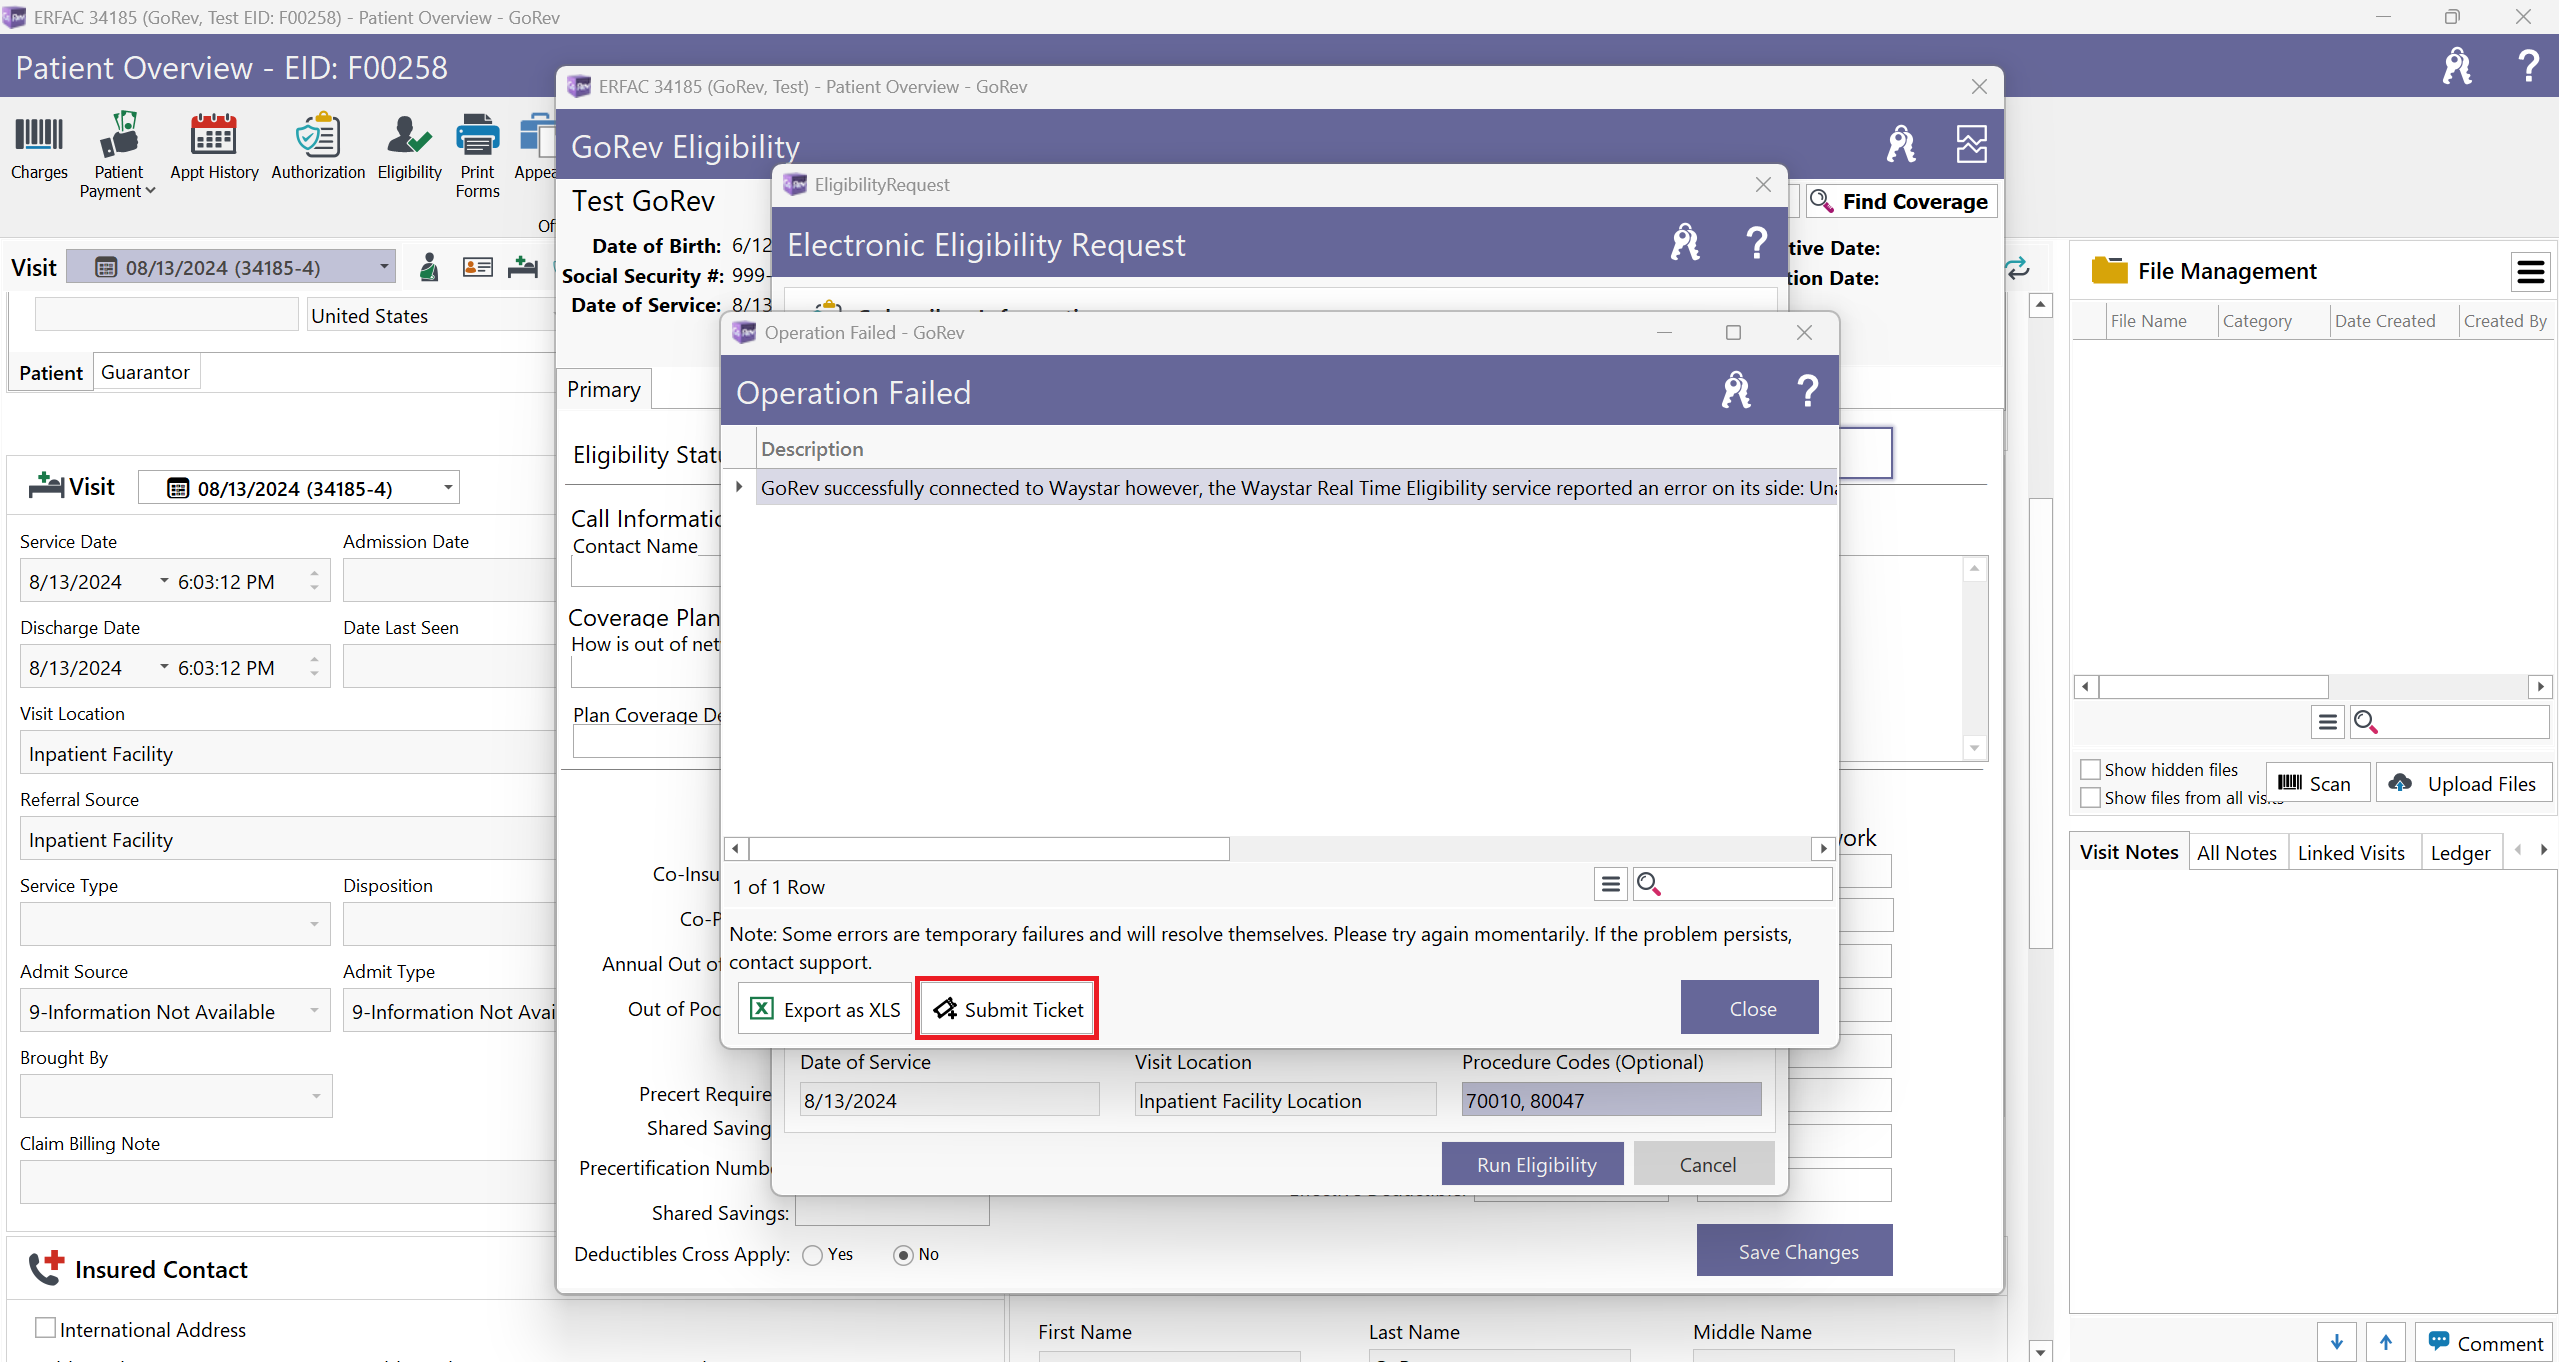2559x1362 pixels.
Task: Expand Service Type dropdown
Action: tap(314, 924)
